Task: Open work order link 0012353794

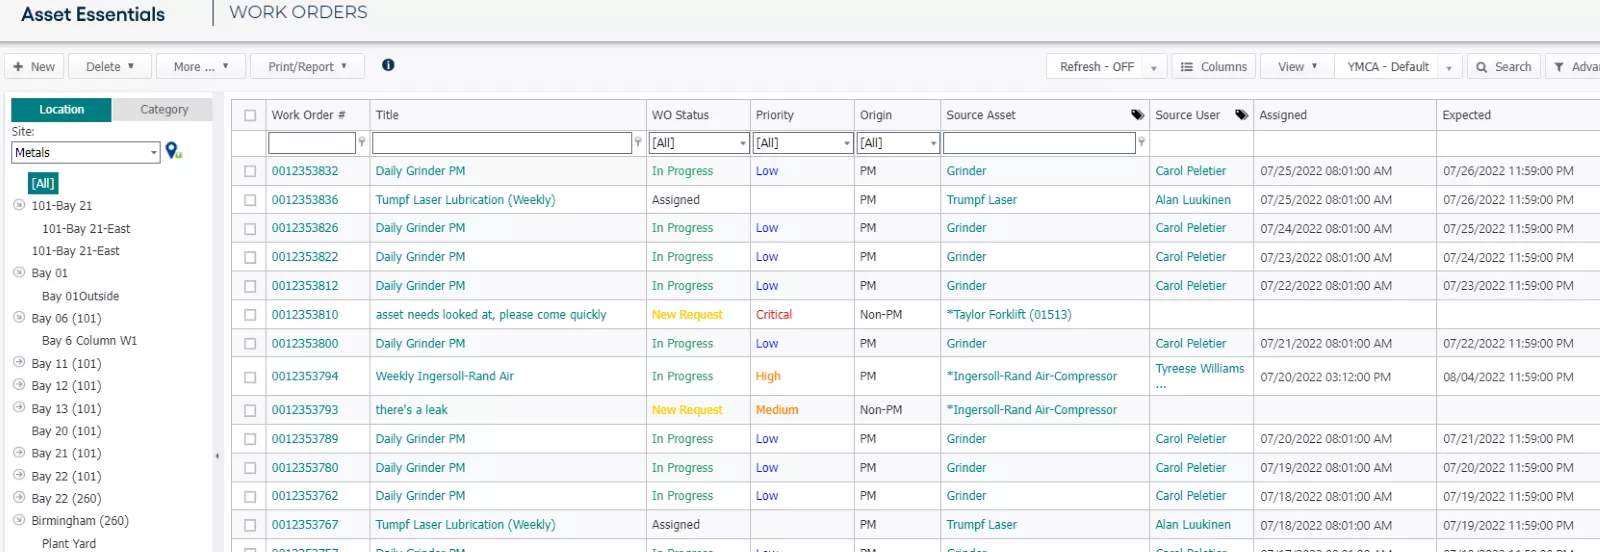Action: coord(305,376)
